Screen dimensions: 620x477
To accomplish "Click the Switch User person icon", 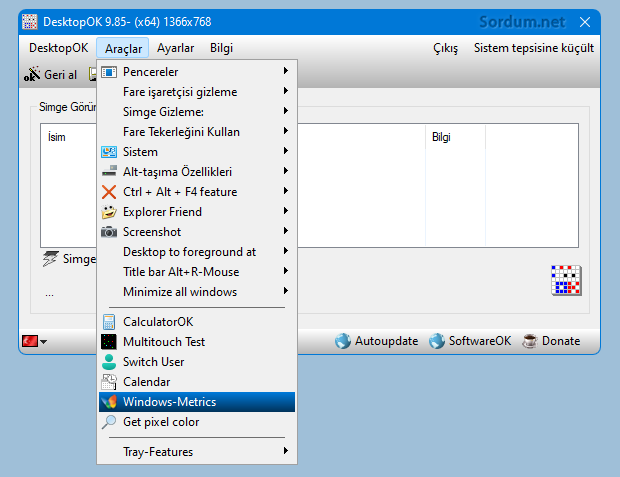I will [x=109, y=362].
